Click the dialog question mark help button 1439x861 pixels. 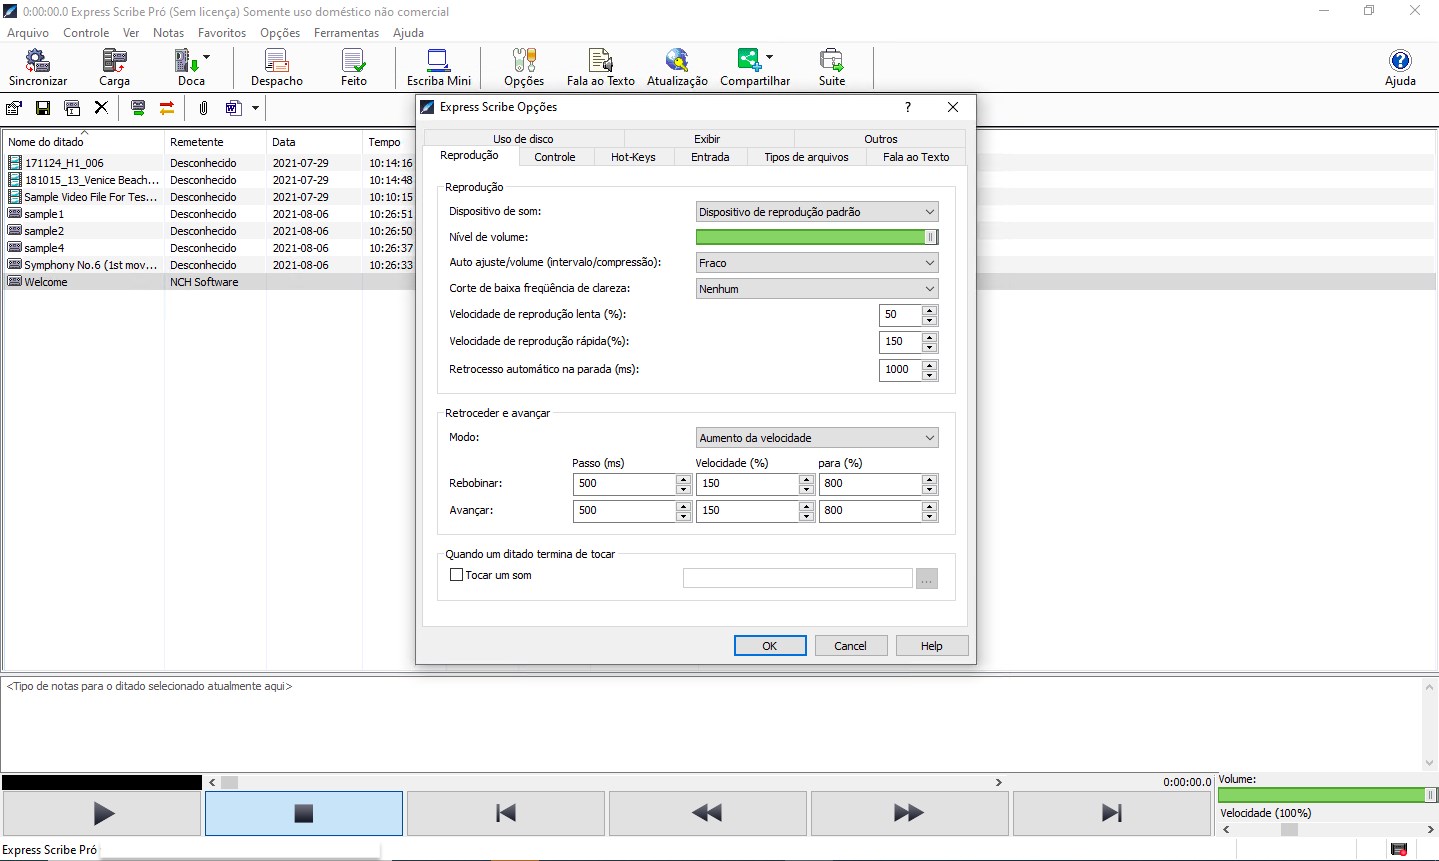click(x=908, y=107)
